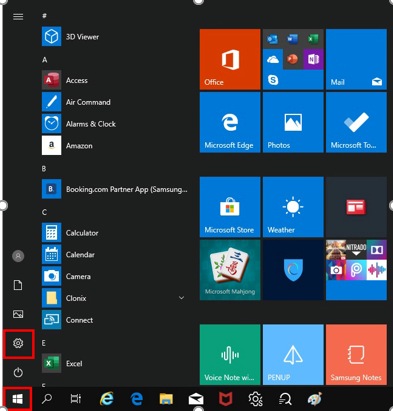Open Documents from Start sidebar
The image size is (393, 411).
coord(18,285)
